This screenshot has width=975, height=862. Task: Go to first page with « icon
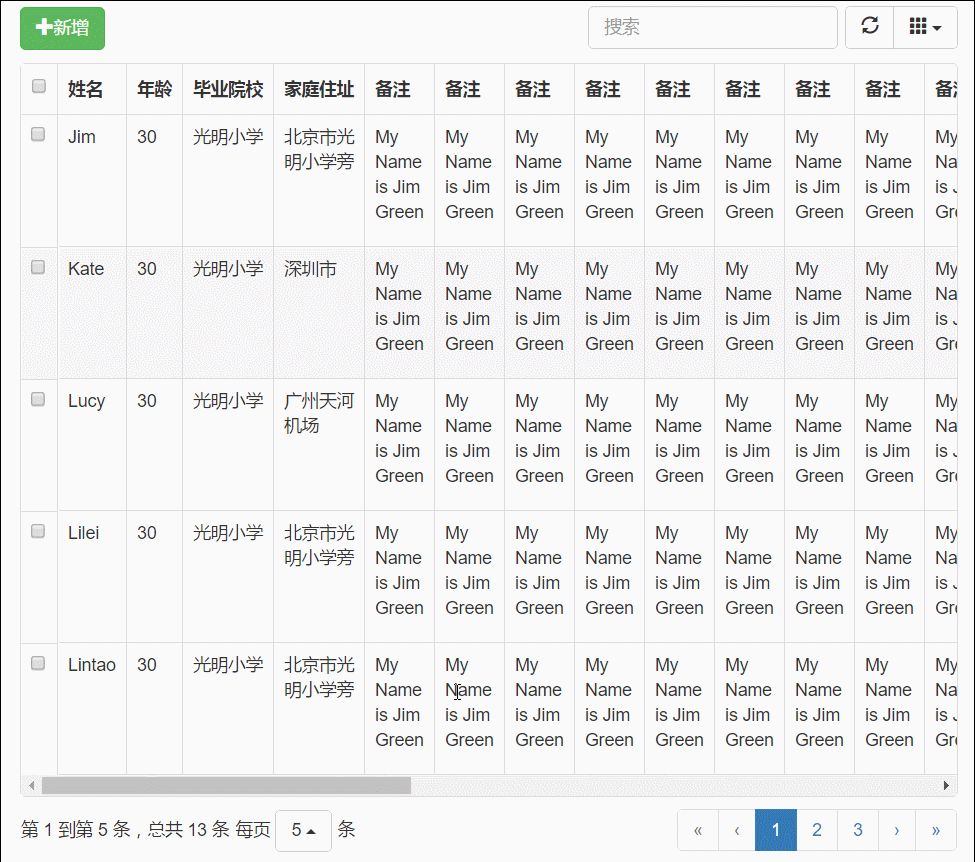click(x=698, y=830)
